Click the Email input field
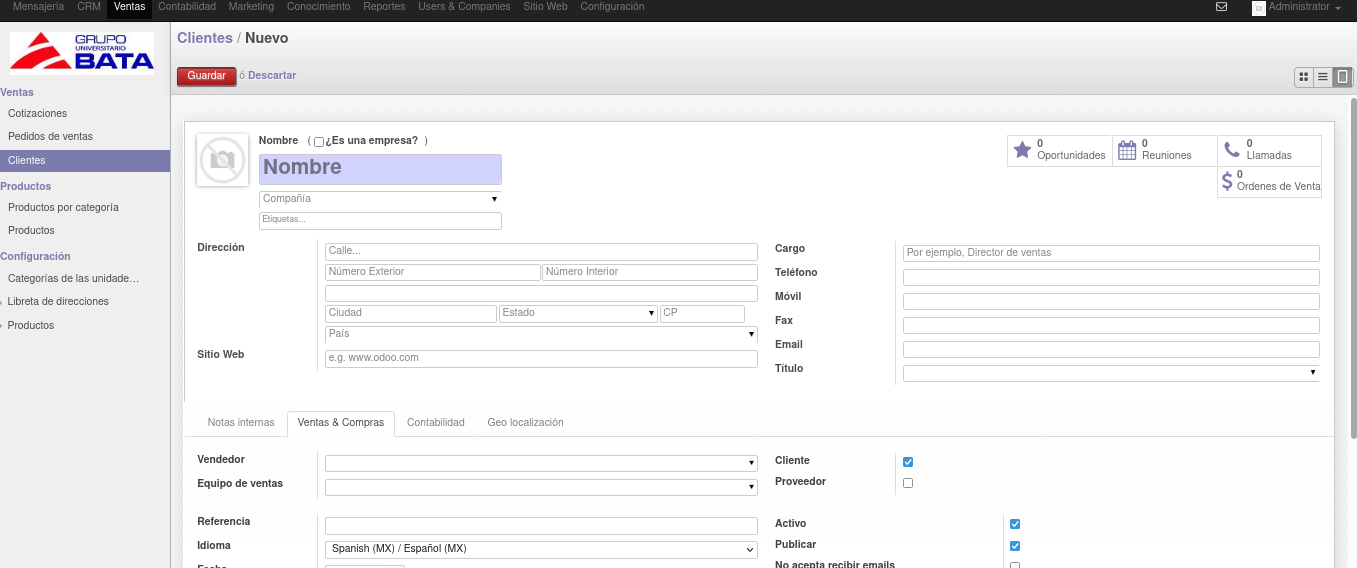Screen dimensions: 1357x568 coord(1111,349)
